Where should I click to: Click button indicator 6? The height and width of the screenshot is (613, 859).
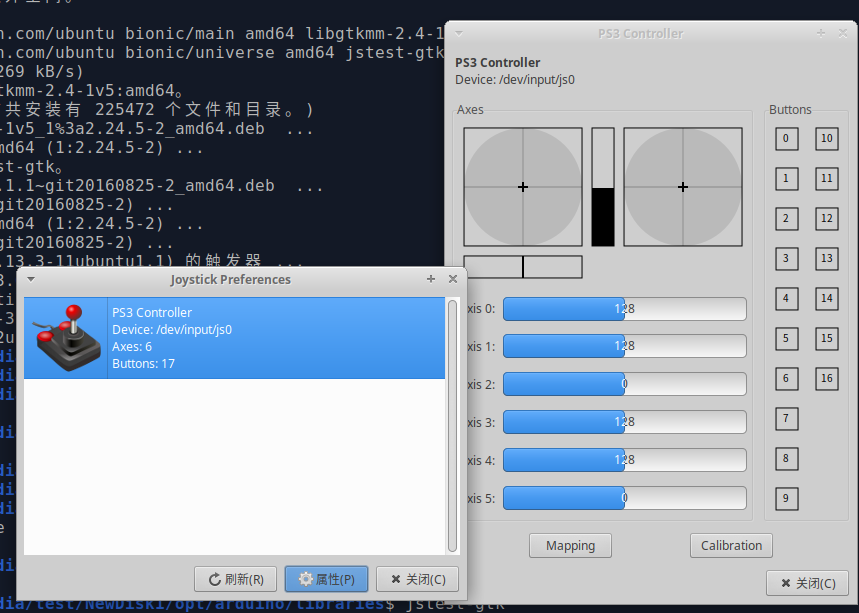click(787, 379)
